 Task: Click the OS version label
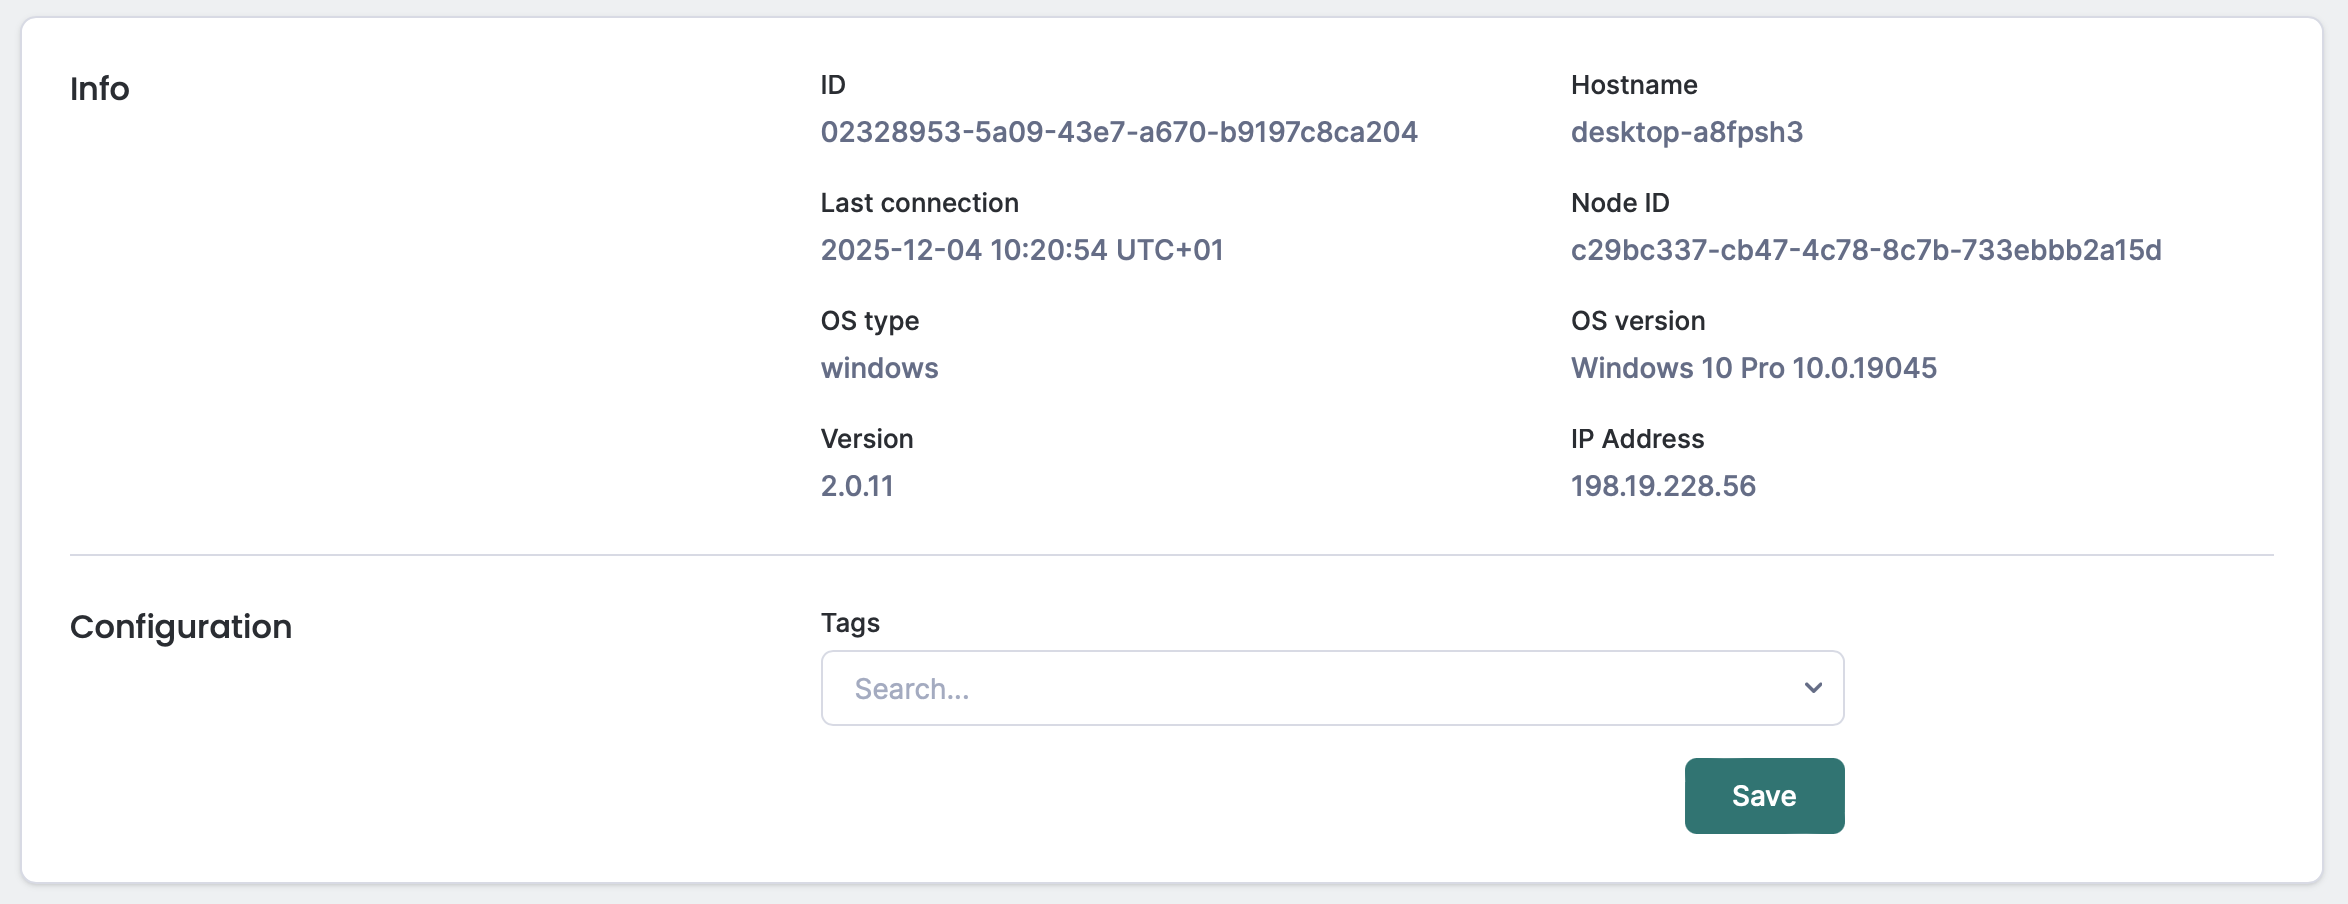pyautogui.click(x=1638, y=320)
